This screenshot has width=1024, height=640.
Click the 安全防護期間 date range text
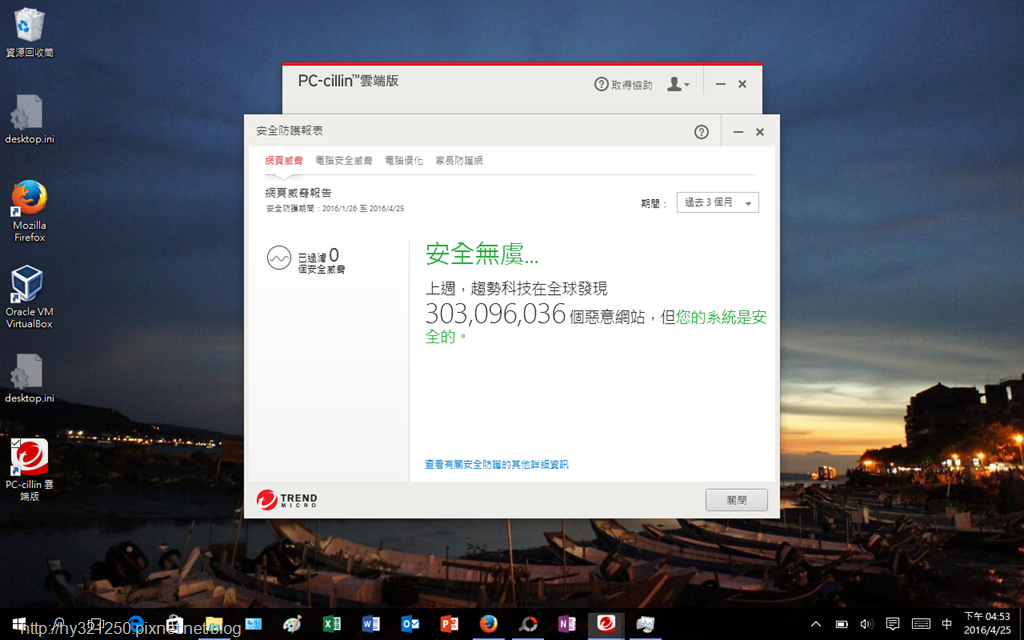click(x=335, y=208)
